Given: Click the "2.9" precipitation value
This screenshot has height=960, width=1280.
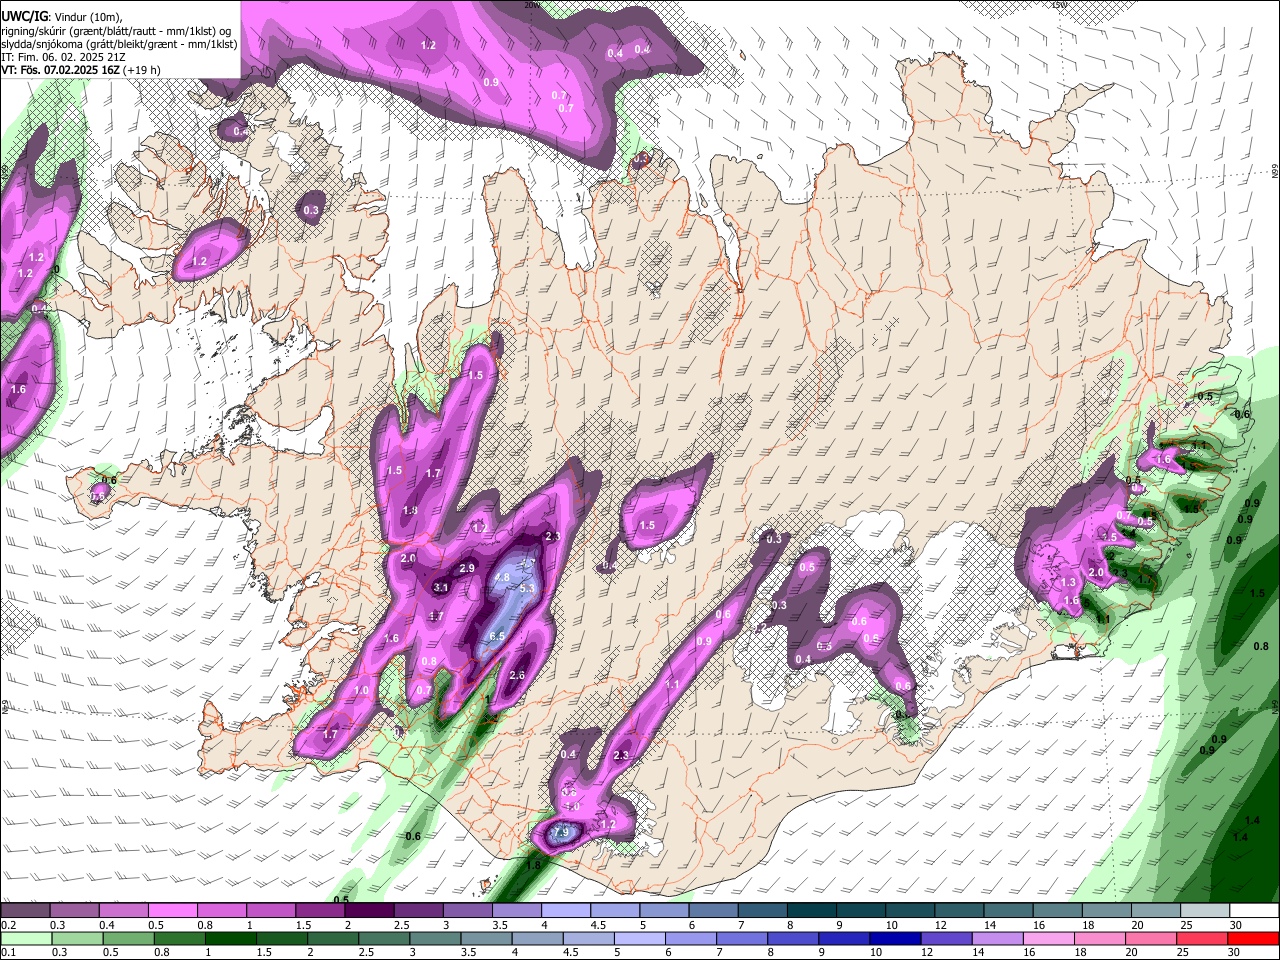Looking at the screenshot, I should [467, 568].
